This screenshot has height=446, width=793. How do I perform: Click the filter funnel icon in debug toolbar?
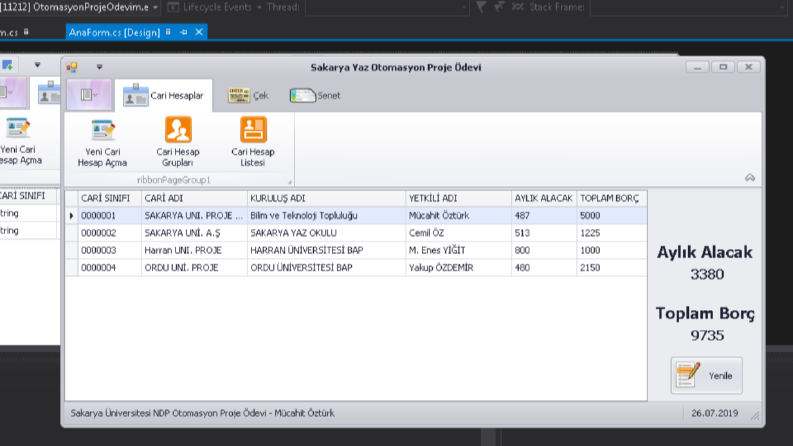click(481, 7)
